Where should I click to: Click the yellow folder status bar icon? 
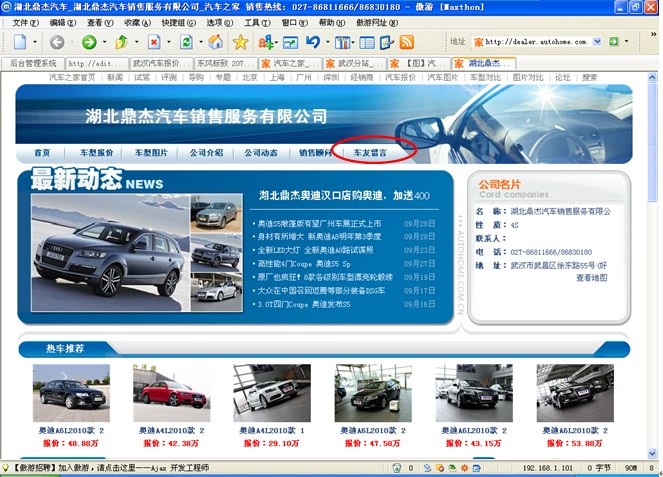pyautogui.click(x=440, y=468)
